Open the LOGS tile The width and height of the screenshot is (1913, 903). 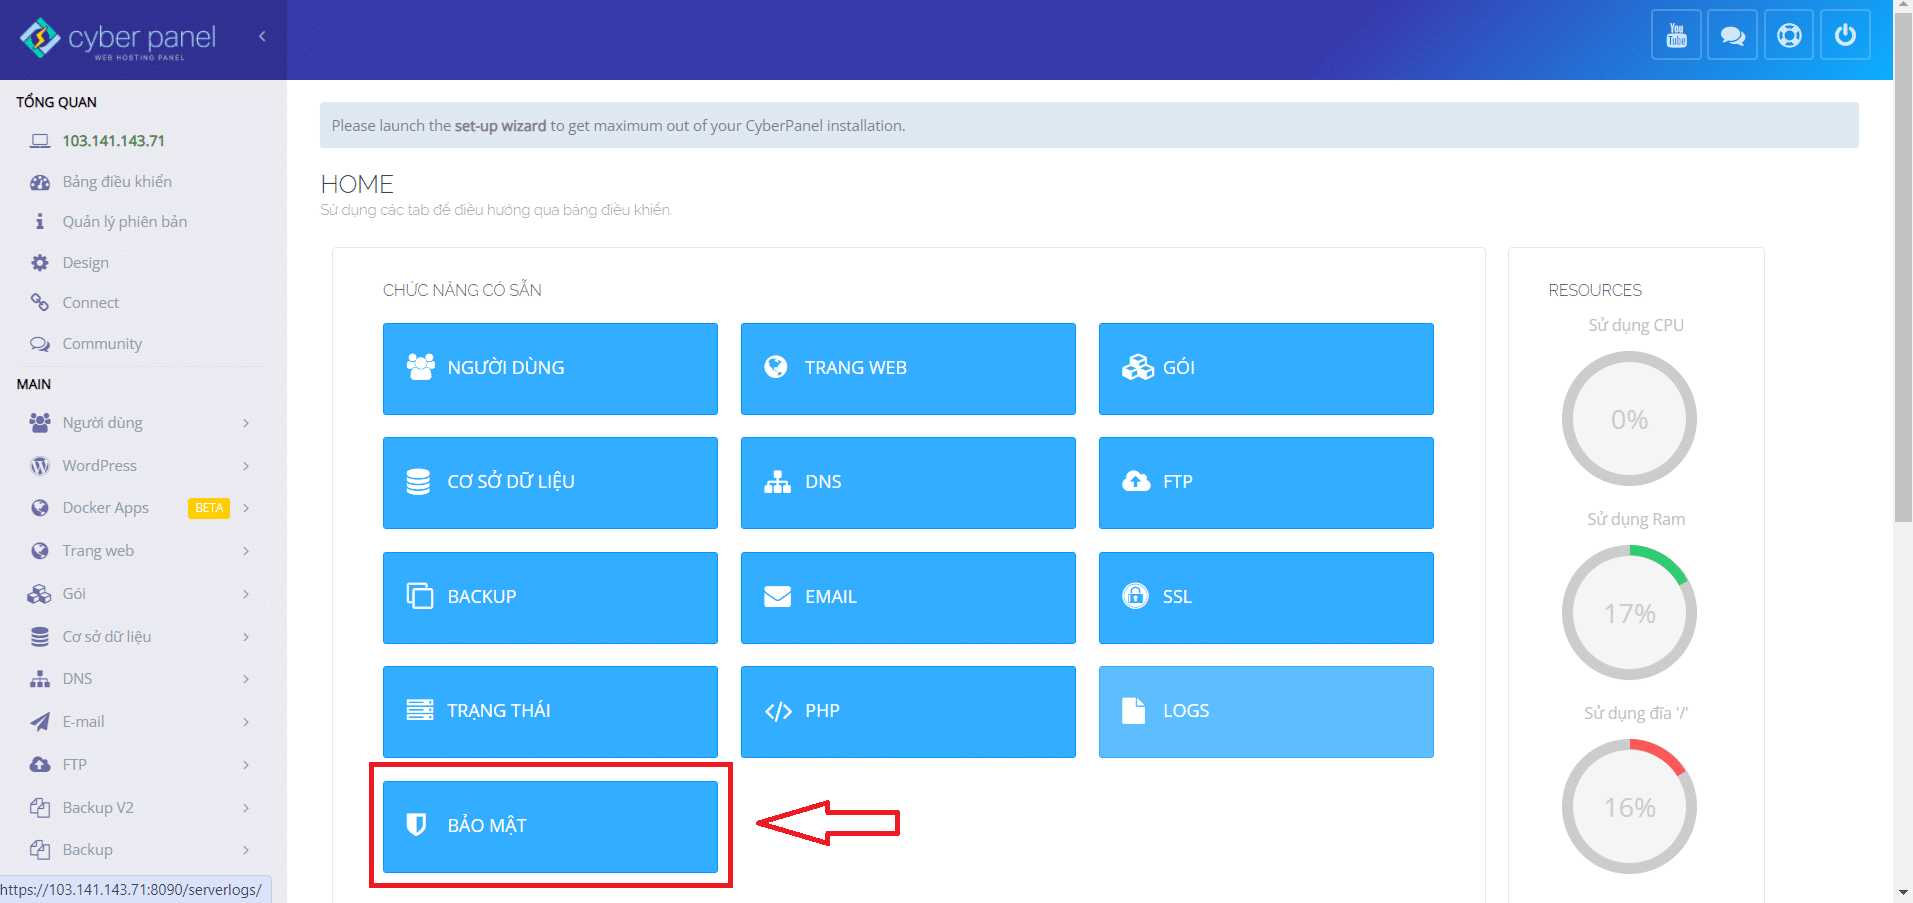[1266, 711]
